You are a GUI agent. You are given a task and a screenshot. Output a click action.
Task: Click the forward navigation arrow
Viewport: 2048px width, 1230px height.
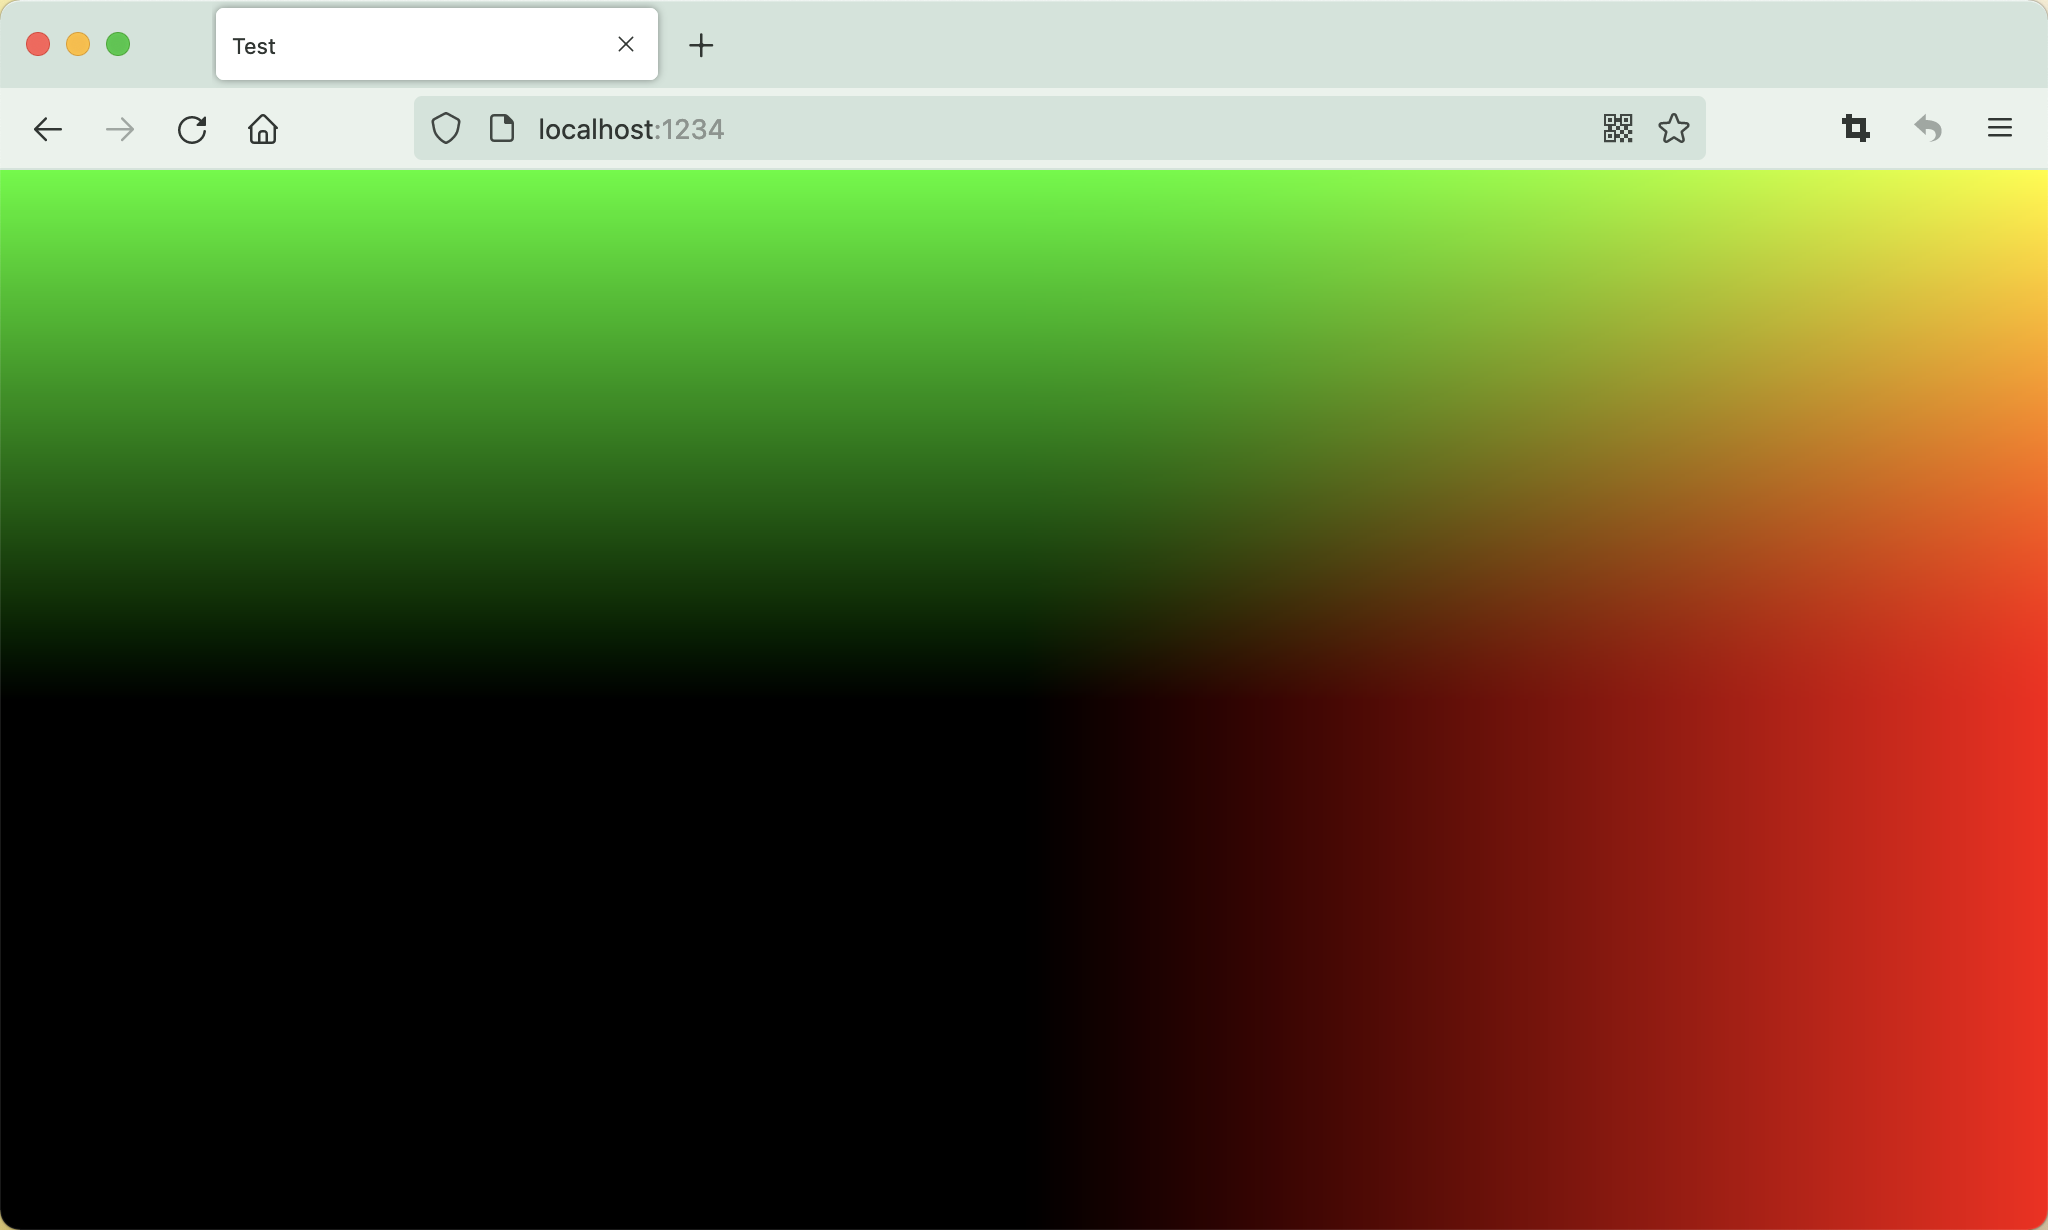pyautogui.click(x=119, y=128)
